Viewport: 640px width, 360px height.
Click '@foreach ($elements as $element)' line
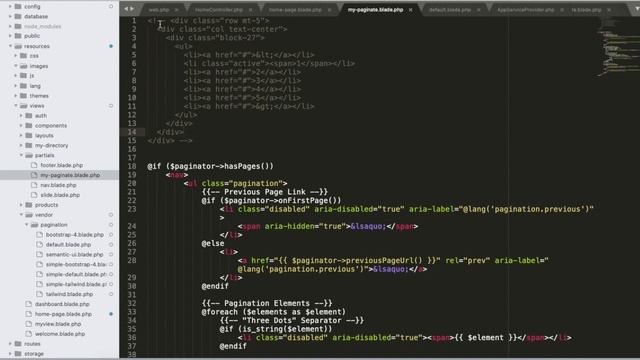click(x=273, y=312)
